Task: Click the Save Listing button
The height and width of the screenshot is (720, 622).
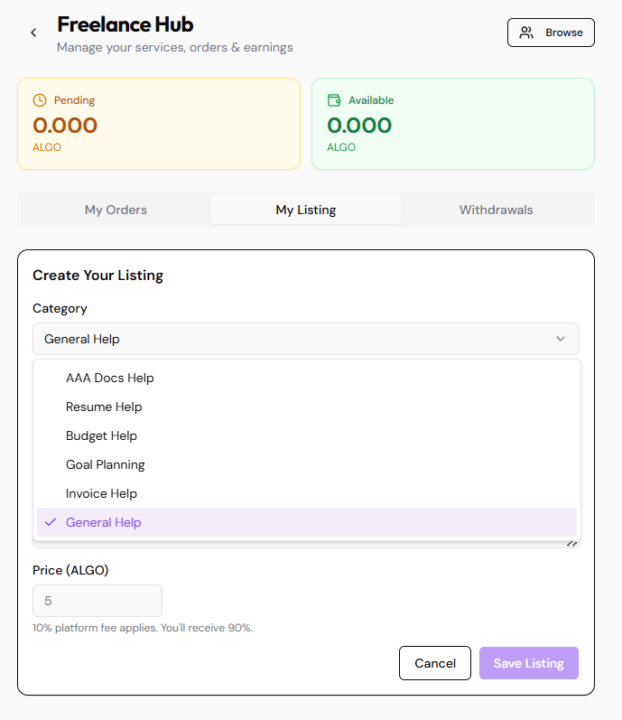Action: coord(529,663)
